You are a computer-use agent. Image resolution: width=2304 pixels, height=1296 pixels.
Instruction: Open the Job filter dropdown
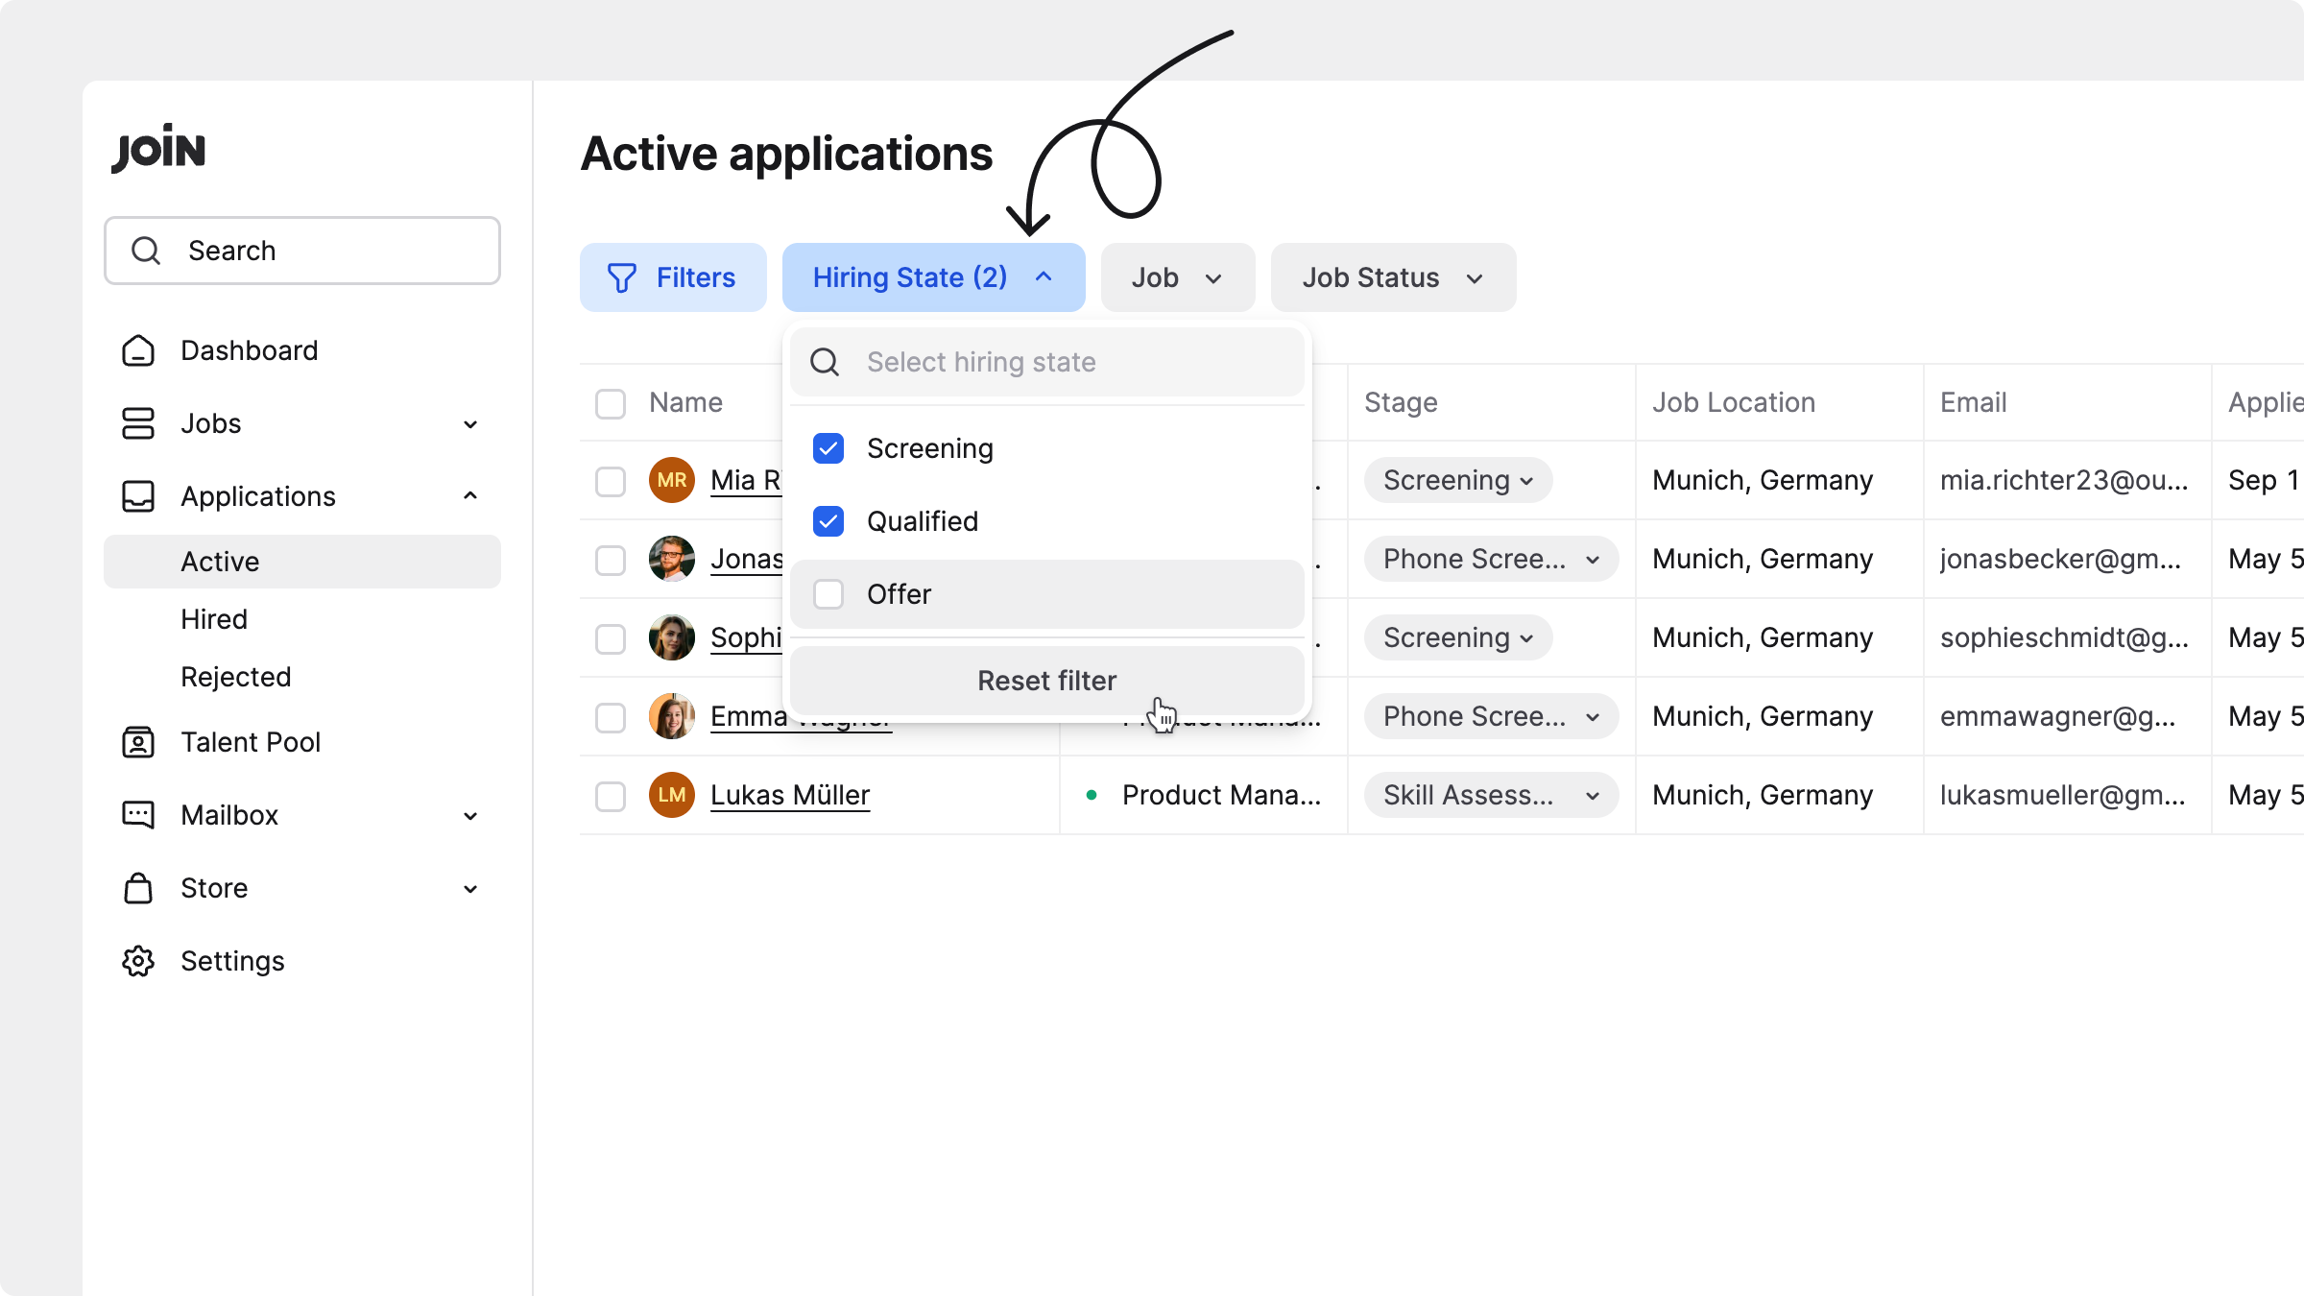[1177, 278]
